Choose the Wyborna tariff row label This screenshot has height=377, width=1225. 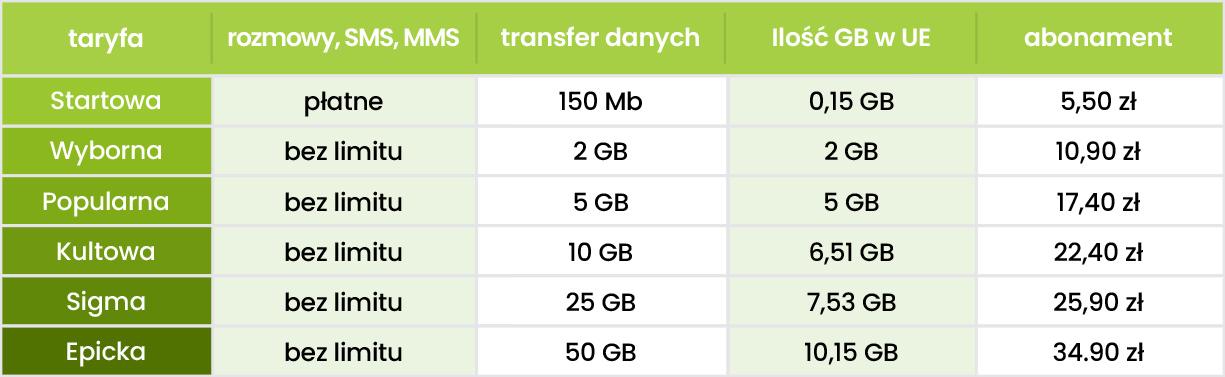pyautogui.click(x=106, y=152)
